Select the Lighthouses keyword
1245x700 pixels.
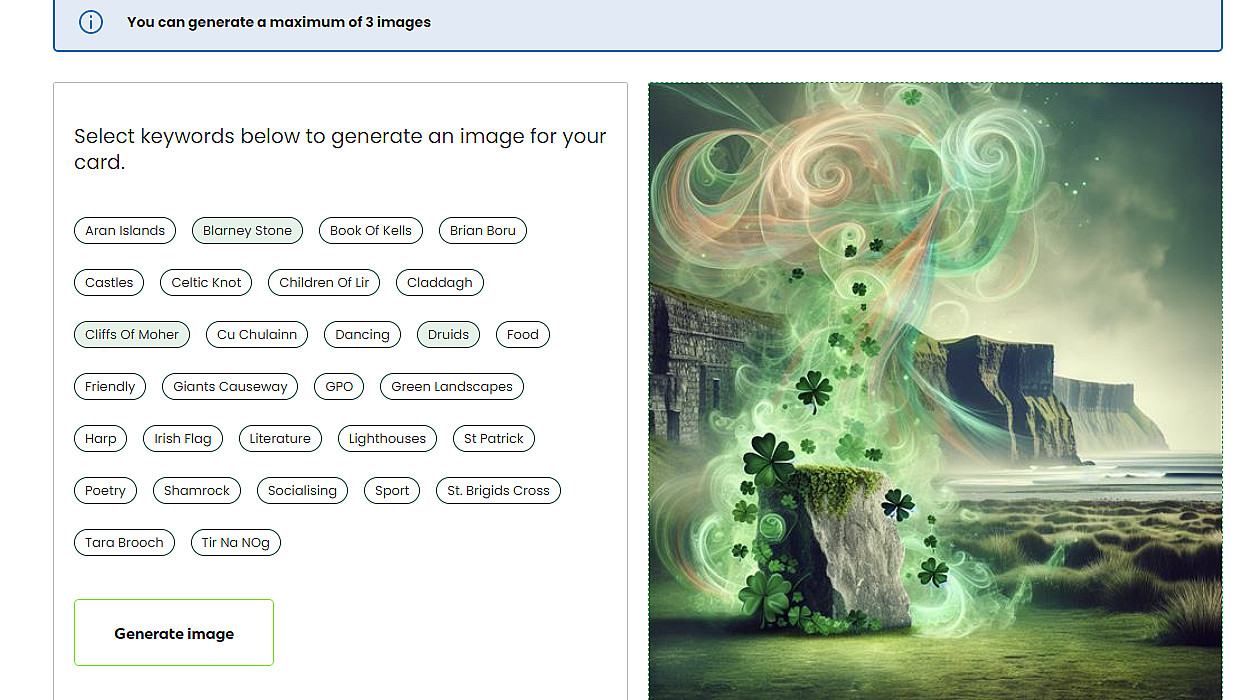pyautogui.click(x=387, y=439)
